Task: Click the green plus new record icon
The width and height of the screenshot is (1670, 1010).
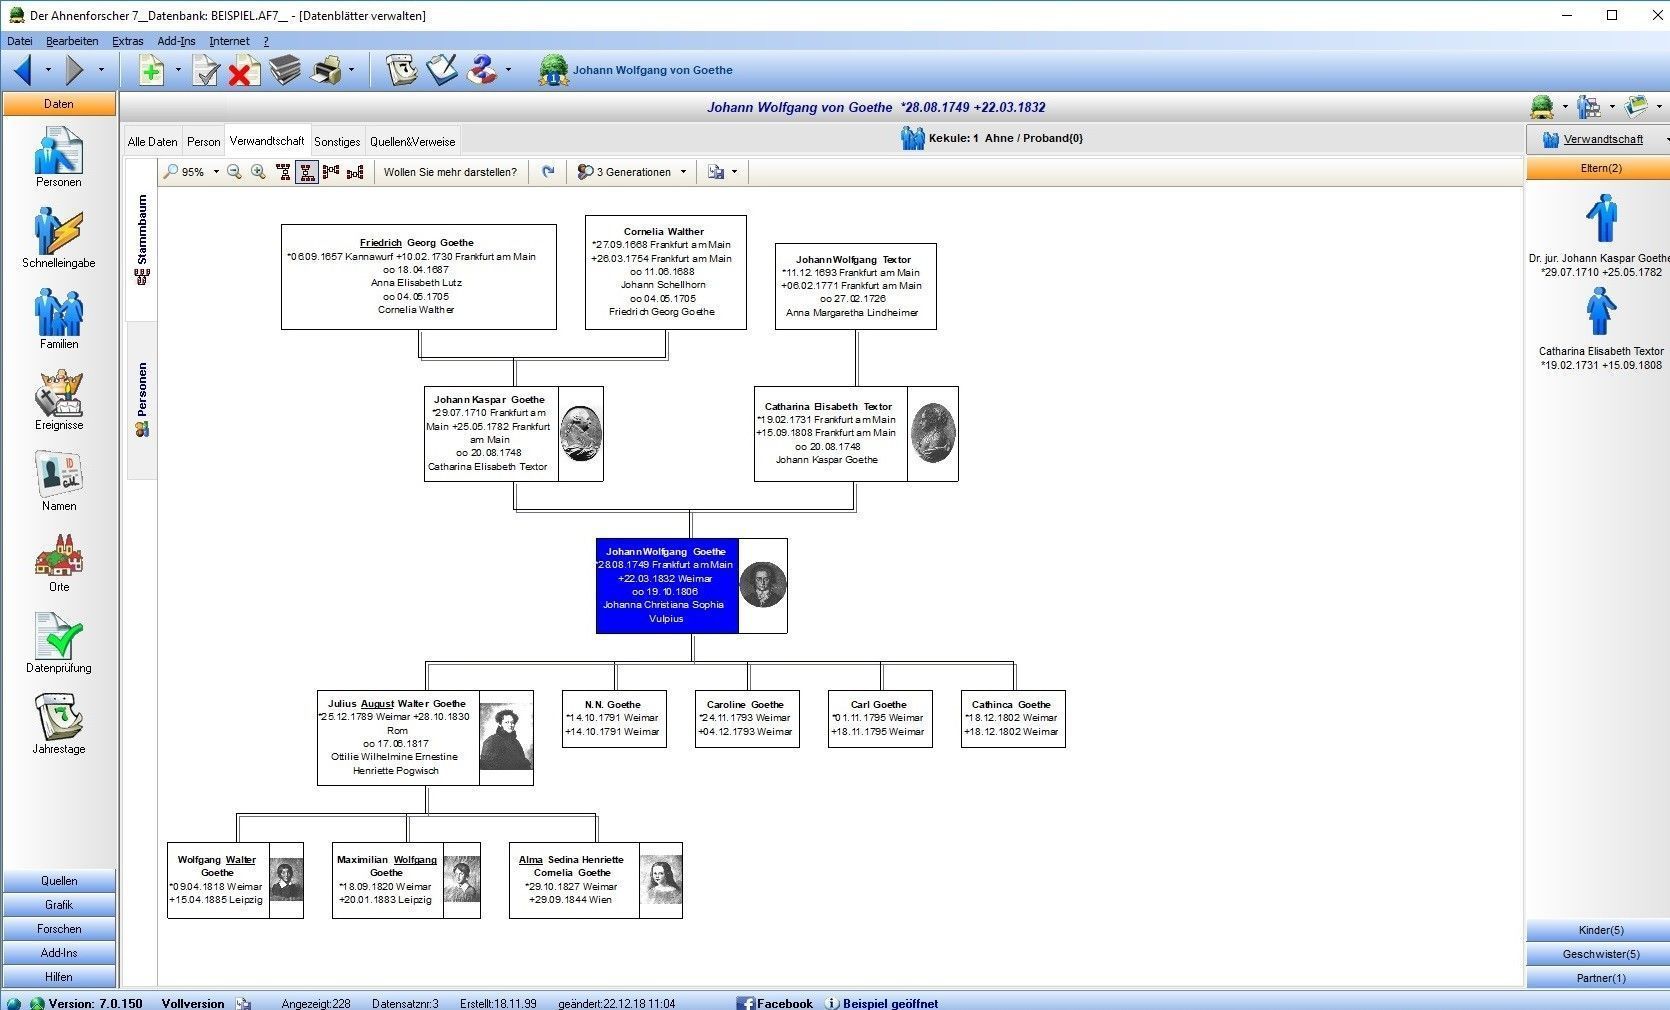Action: click(x=151, y=71)
